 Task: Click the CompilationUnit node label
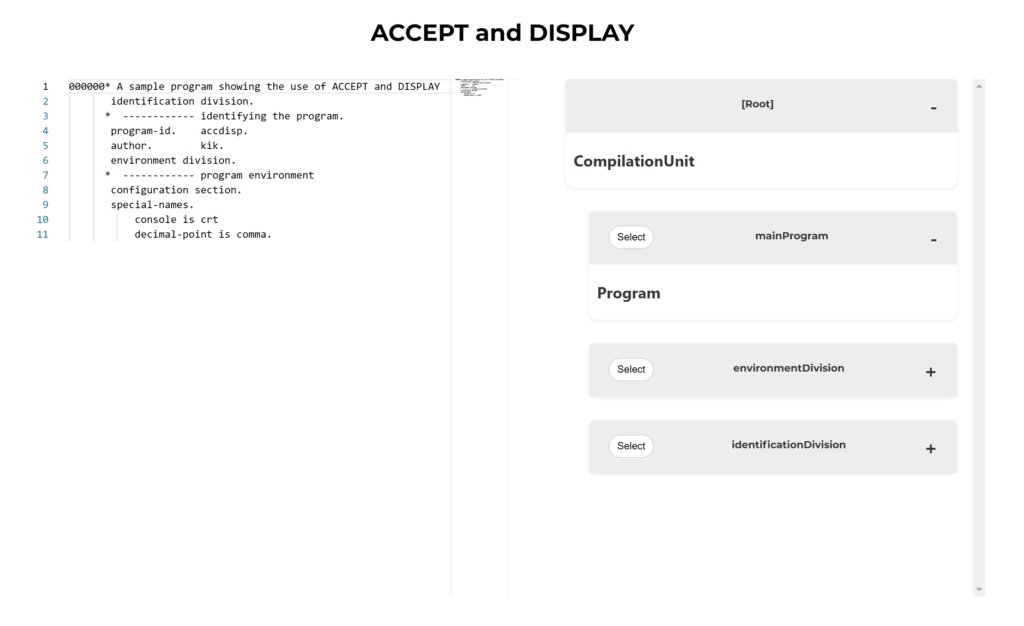(x=633, y=161)
